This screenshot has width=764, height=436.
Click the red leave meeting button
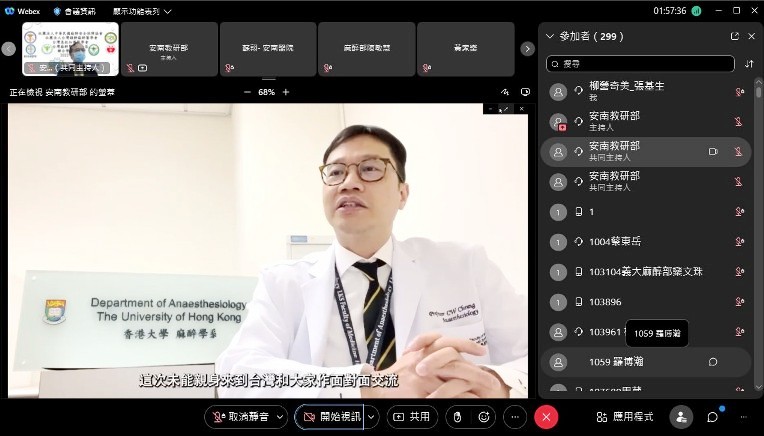[x=546, y=417]
